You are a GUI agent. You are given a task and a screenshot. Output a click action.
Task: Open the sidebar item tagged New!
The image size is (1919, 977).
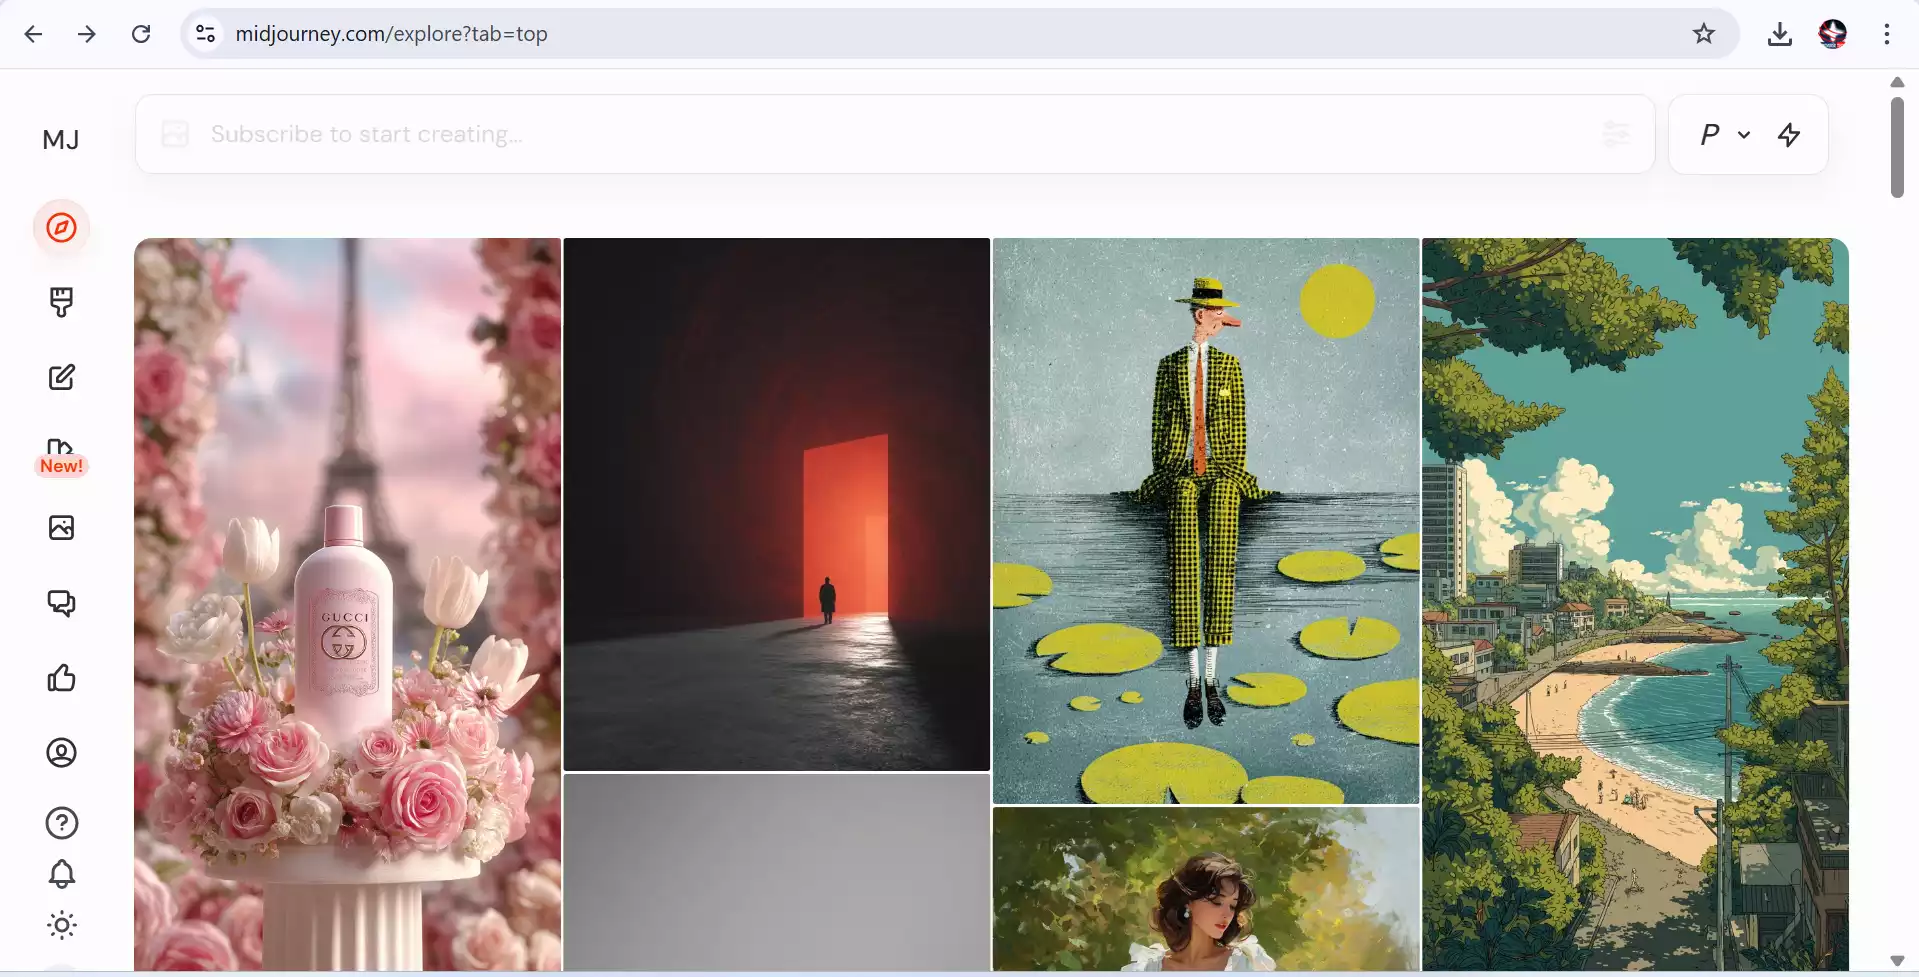(61, 457)
